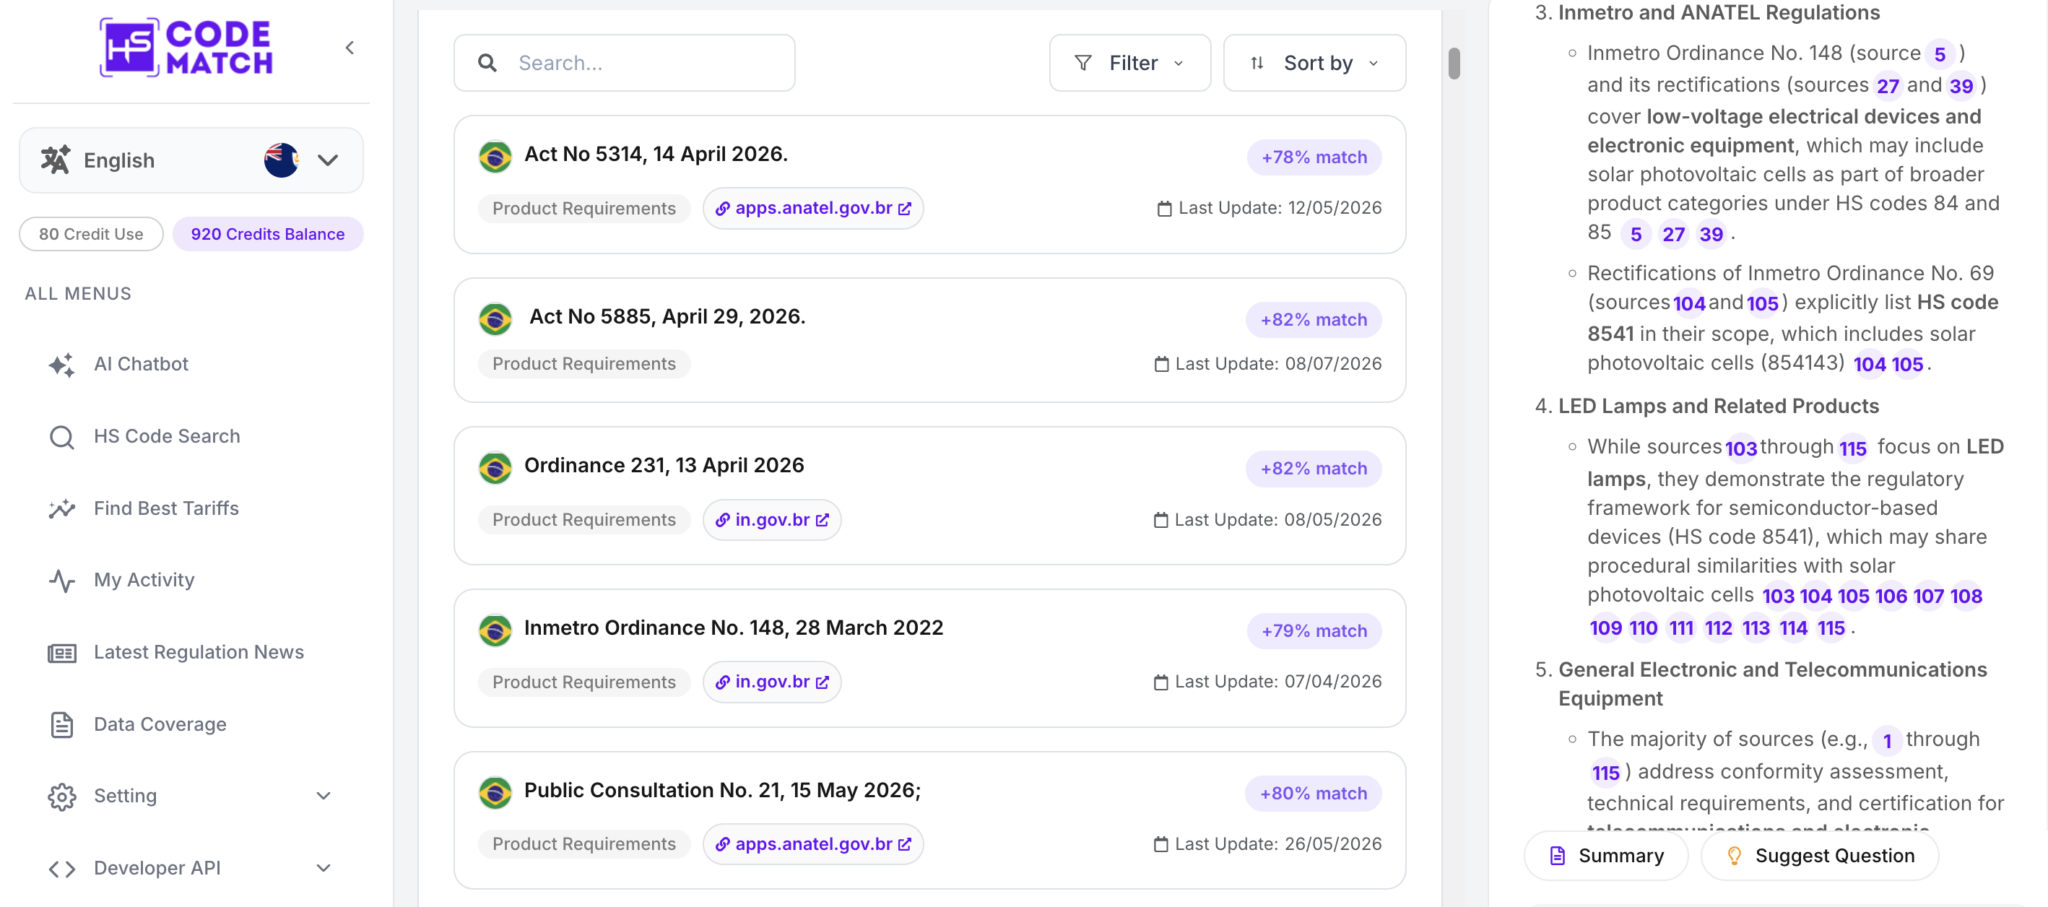Open the Data Coverage page
This screenshot has height=907, width=2048.
pos(160,724)
